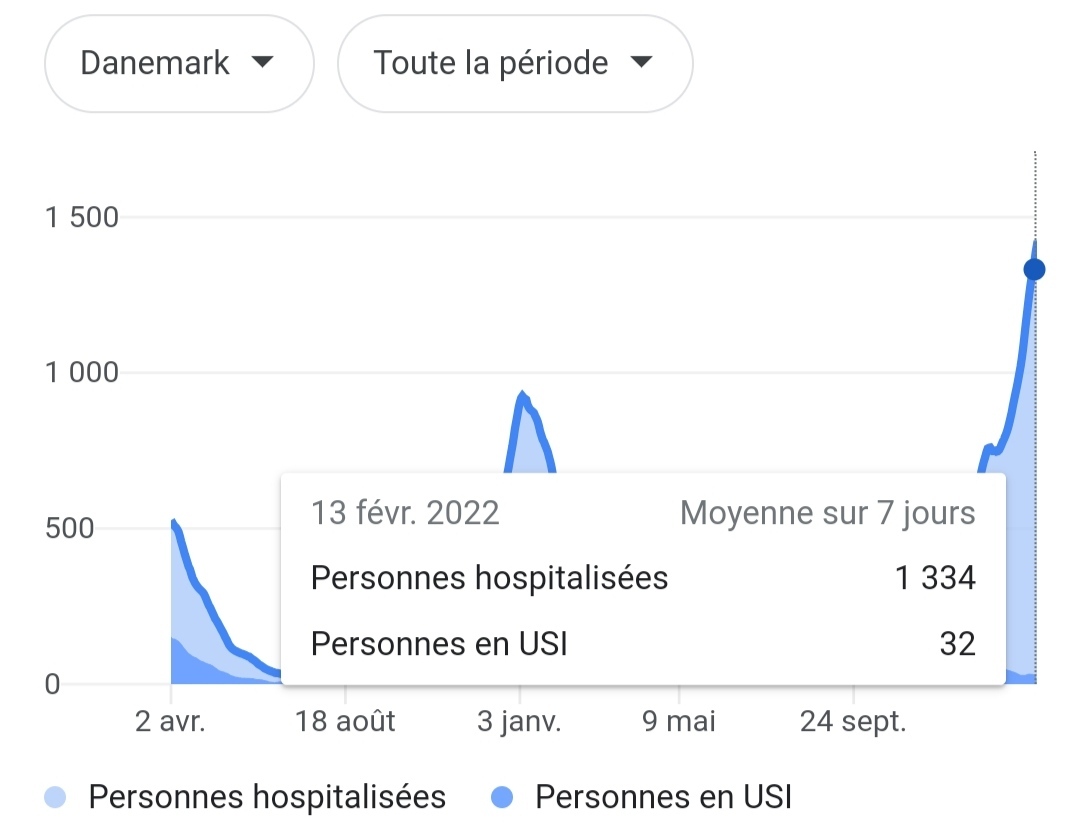
Task: Click the light blue Personnes hospitalisées legend dot
Action: (56, 797)
